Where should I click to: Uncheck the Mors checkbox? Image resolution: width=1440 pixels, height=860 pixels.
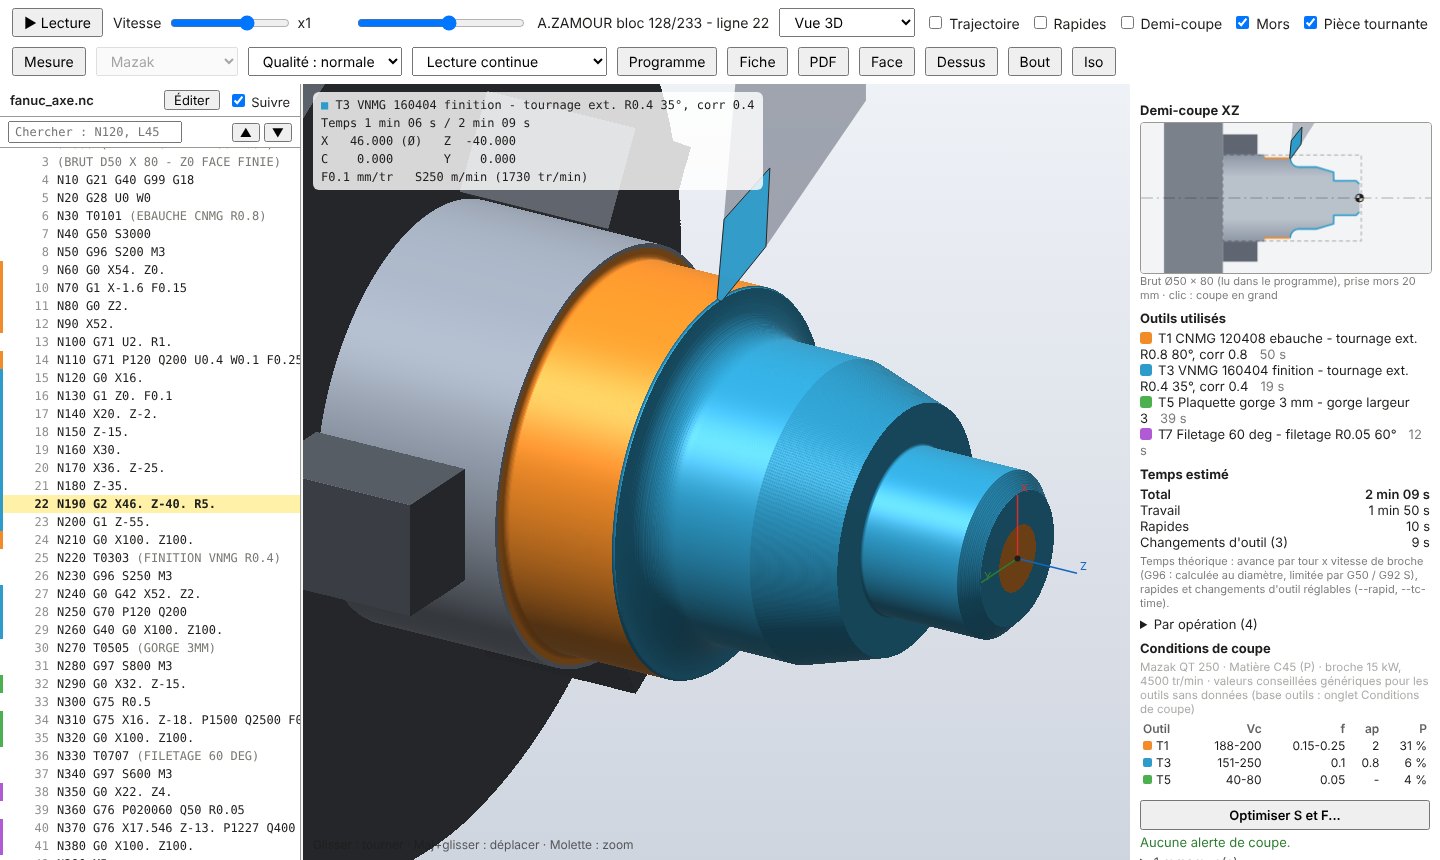point(1242,23)
